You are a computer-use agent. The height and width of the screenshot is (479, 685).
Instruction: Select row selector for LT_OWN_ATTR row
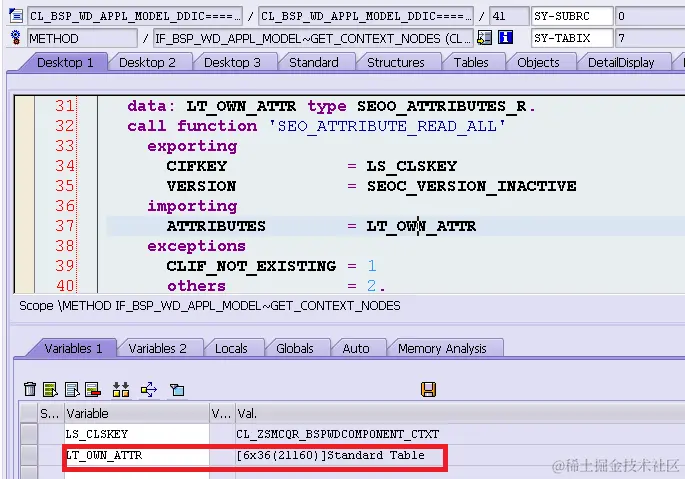tap(28, 455)
